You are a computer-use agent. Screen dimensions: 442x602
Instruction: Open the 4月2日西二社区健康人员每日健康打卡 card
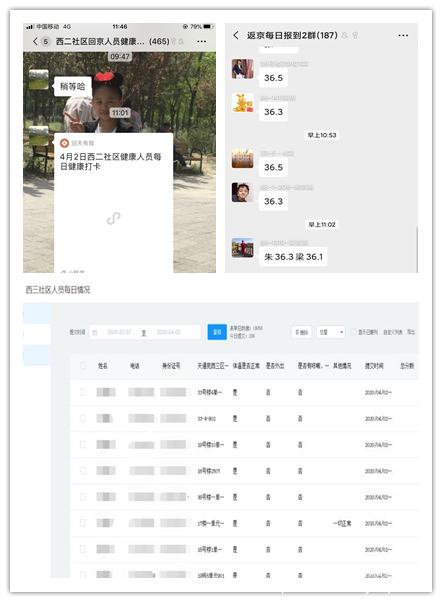point(113,203)
